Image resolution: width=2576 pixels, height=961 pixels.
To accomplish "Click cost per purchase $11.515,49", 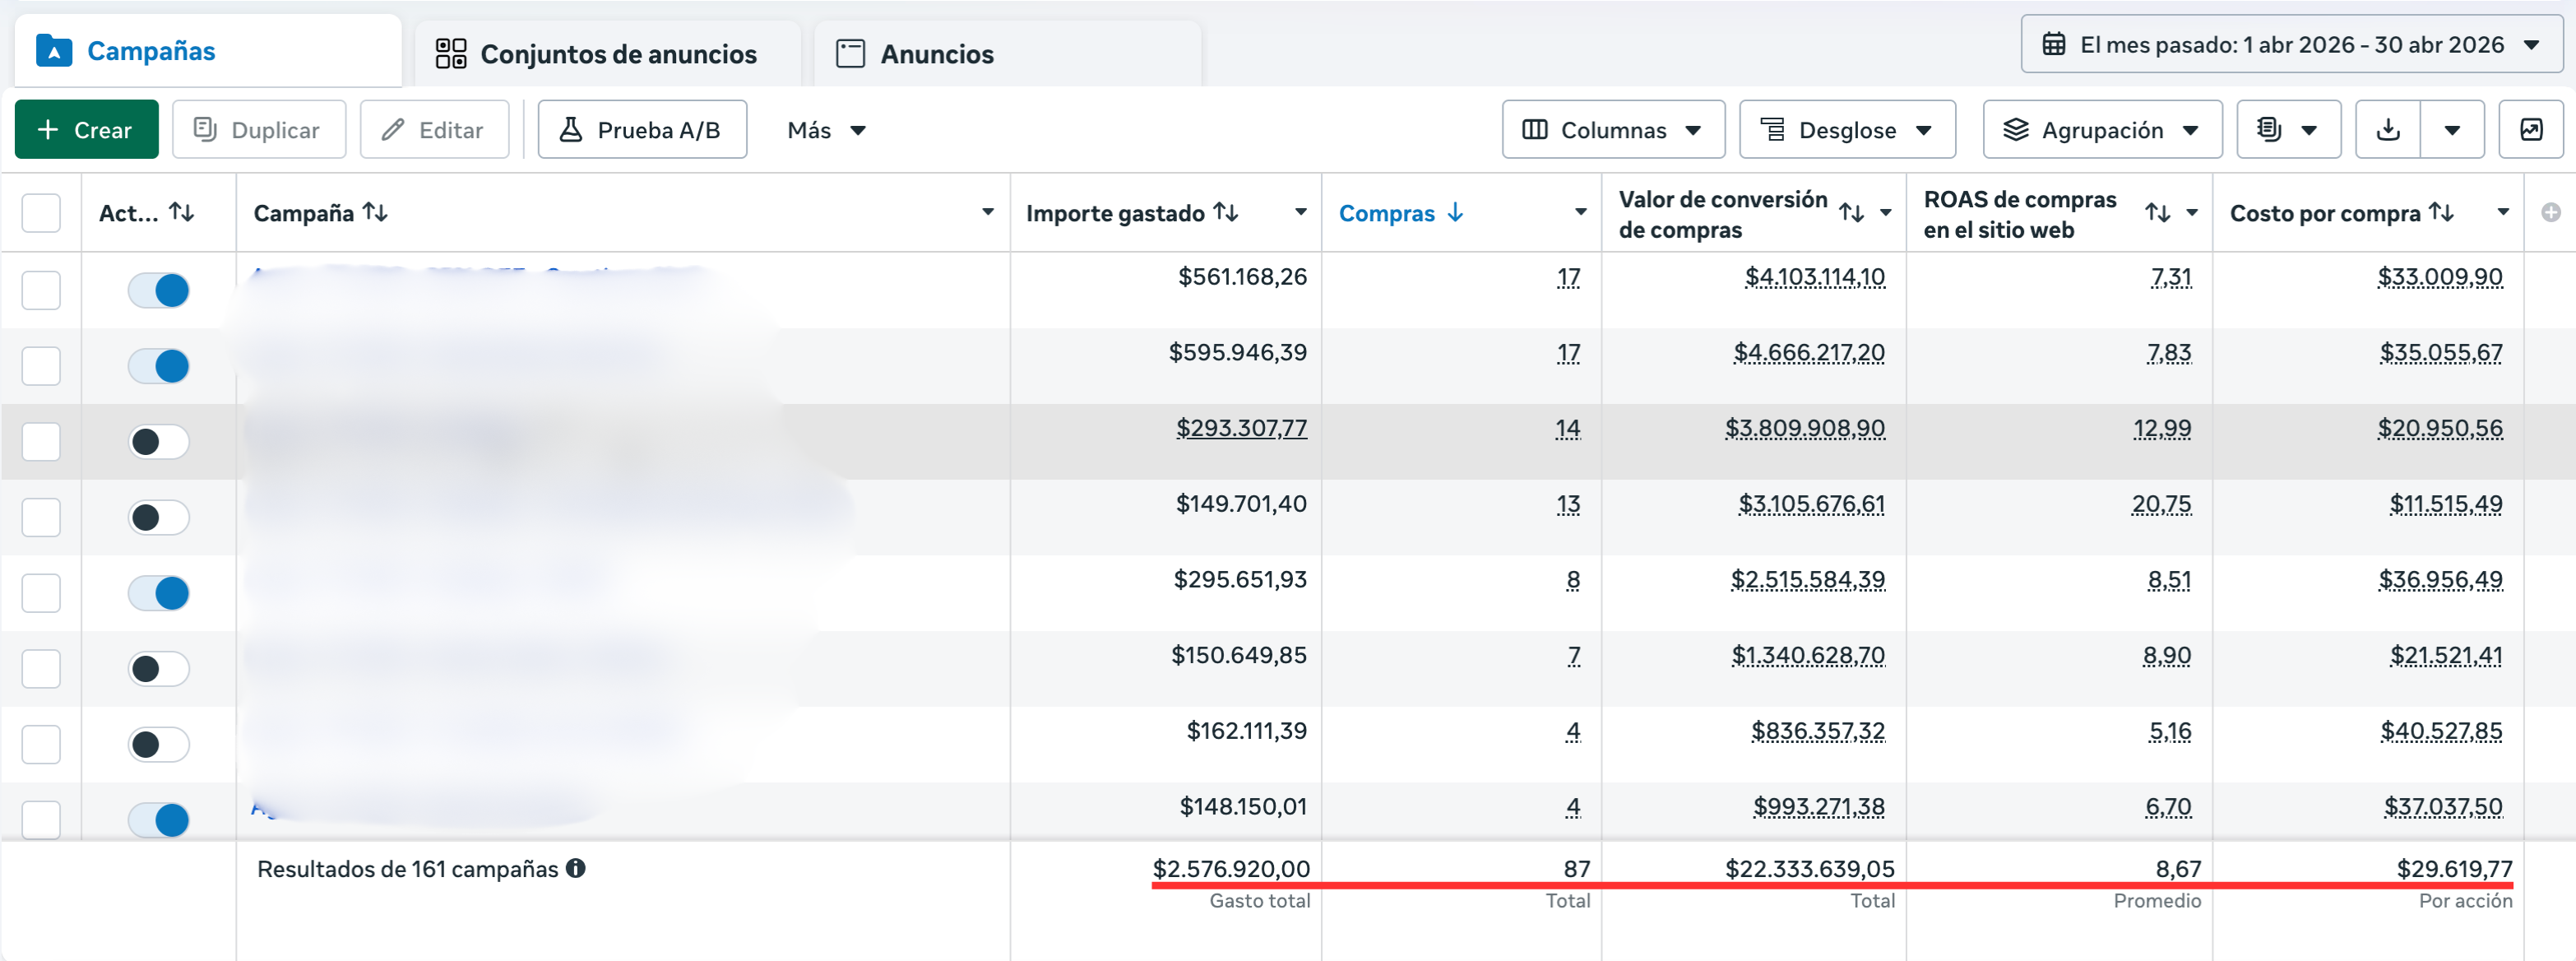I will (x=2446, y=504).
